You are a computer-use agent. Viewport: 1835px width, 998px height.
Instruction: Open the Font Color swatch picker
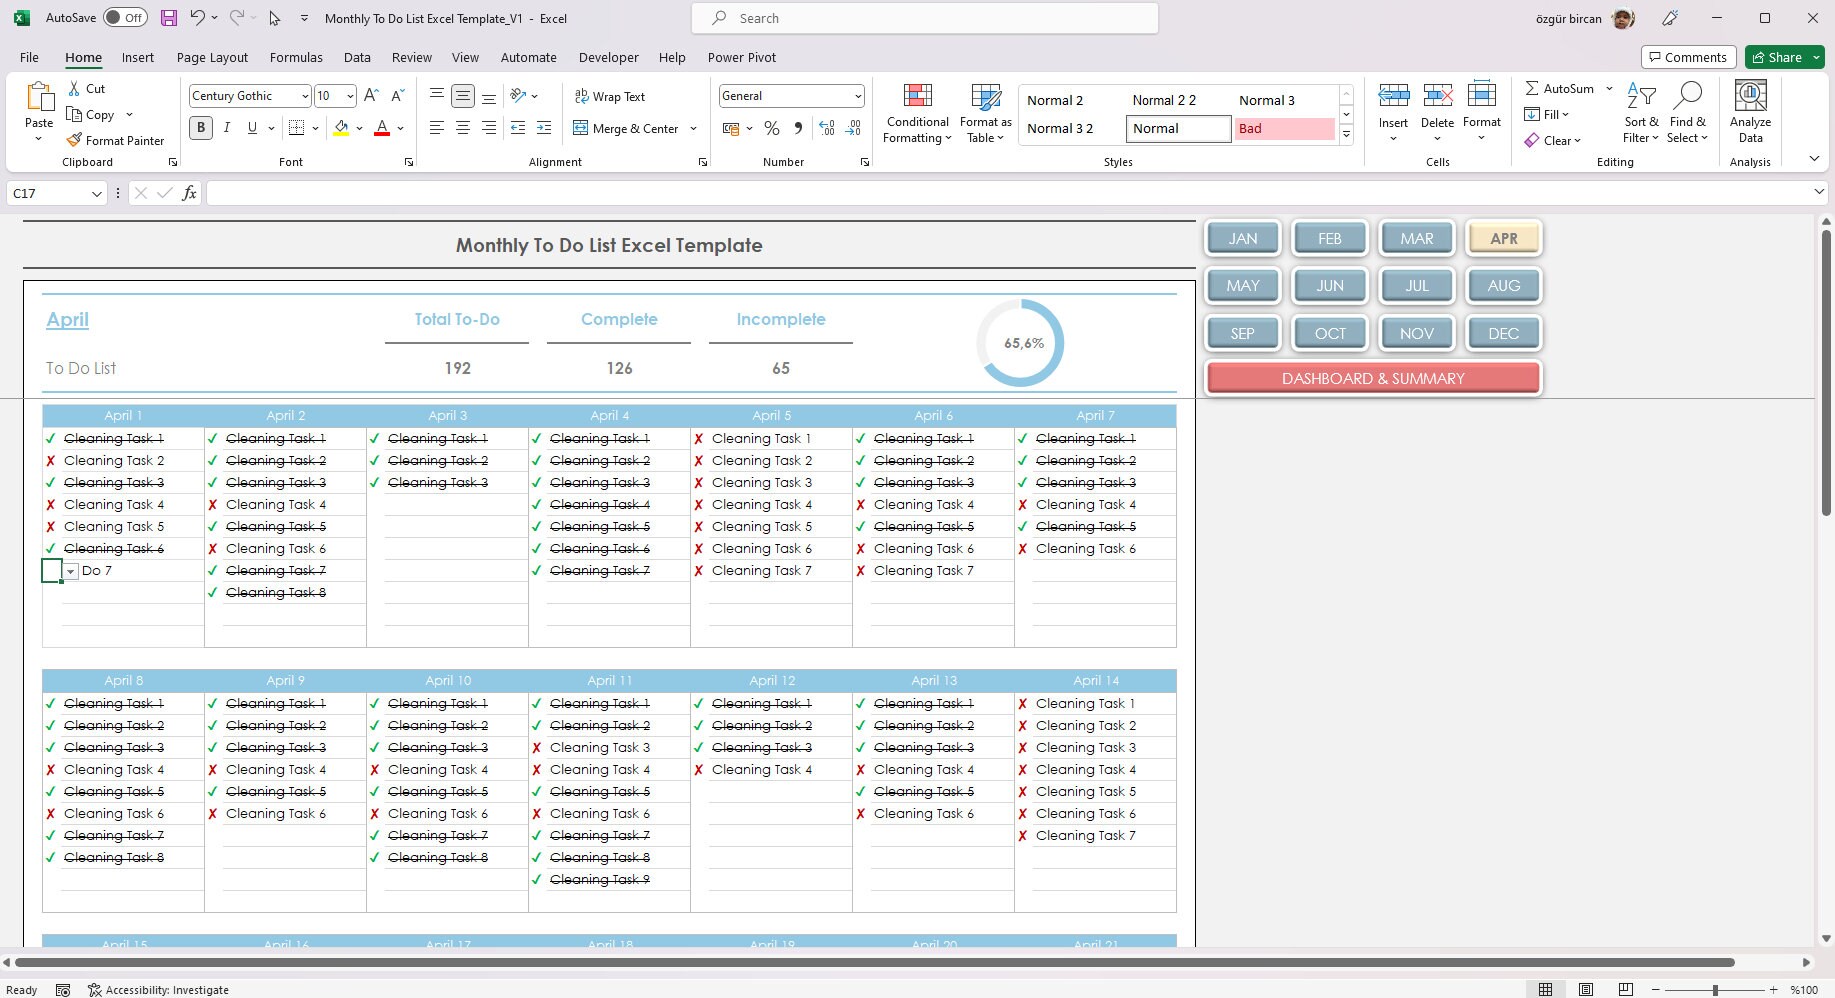[x=400, y=128]
